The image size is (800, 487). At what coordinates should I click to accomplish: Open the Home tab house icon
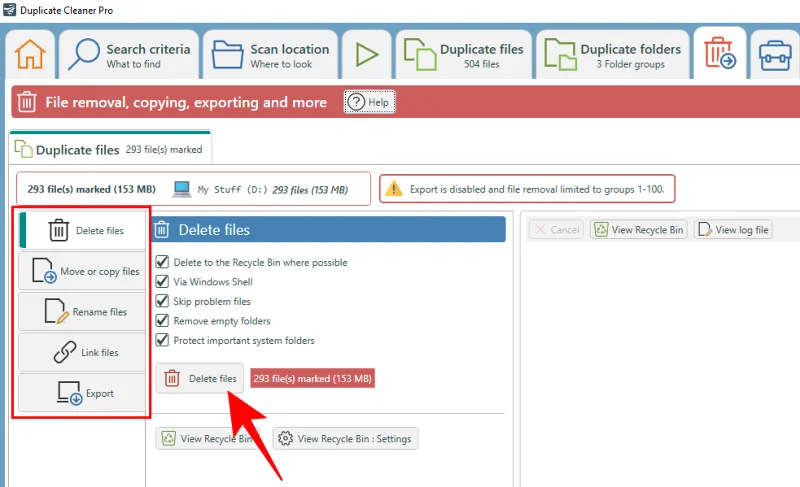pos(30,54)
